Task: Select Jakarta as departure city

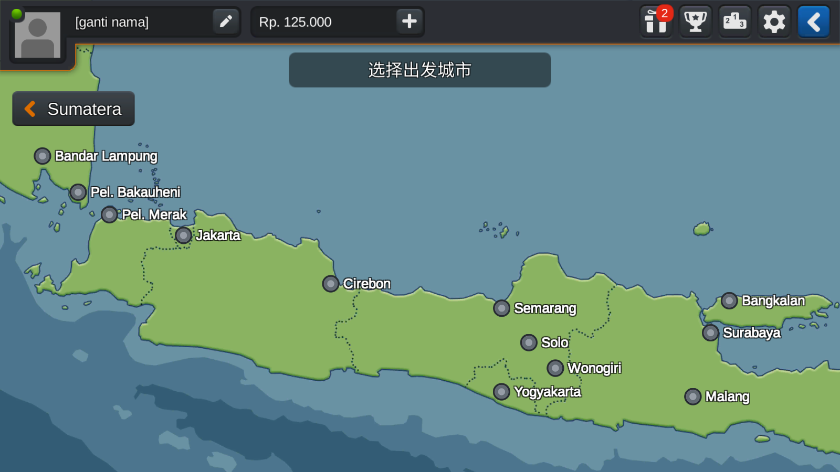Action: pyautogui.click(x=184, y=235)
